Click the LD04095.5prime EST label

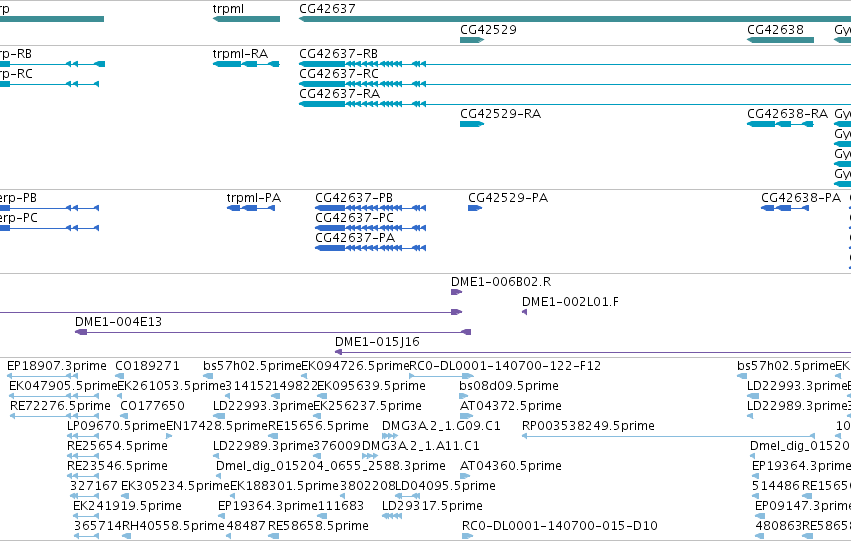[x=445, y=487]
